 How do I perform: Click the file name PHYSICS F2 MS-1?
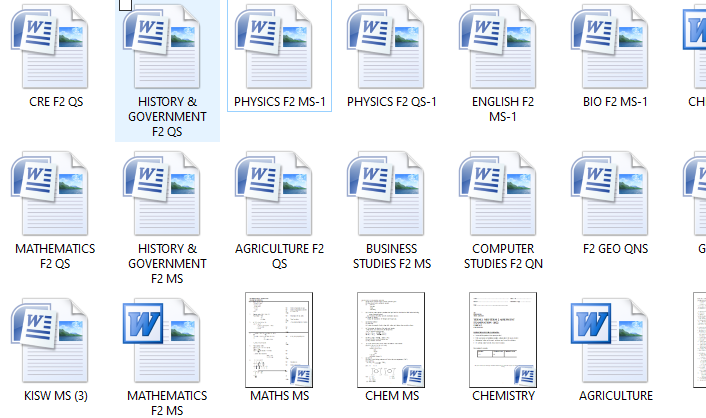(280, 102)
